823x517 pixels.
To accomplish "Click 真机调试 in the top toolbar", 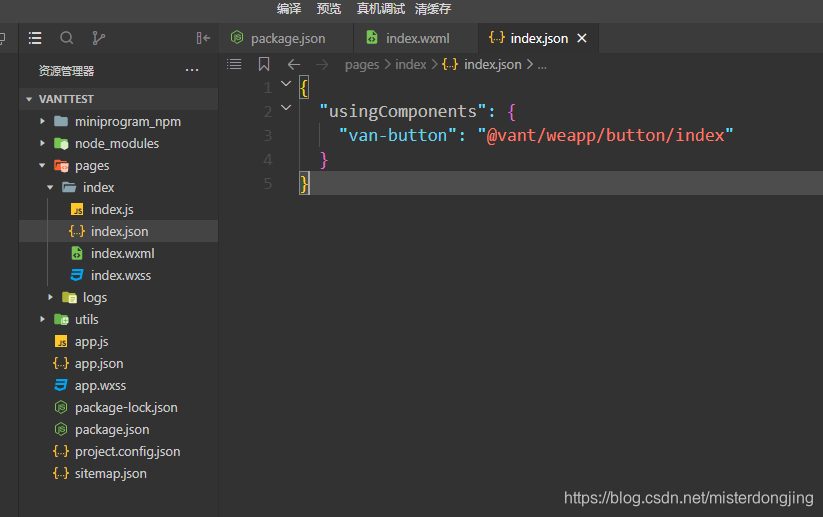I will [x=381, y=8].
